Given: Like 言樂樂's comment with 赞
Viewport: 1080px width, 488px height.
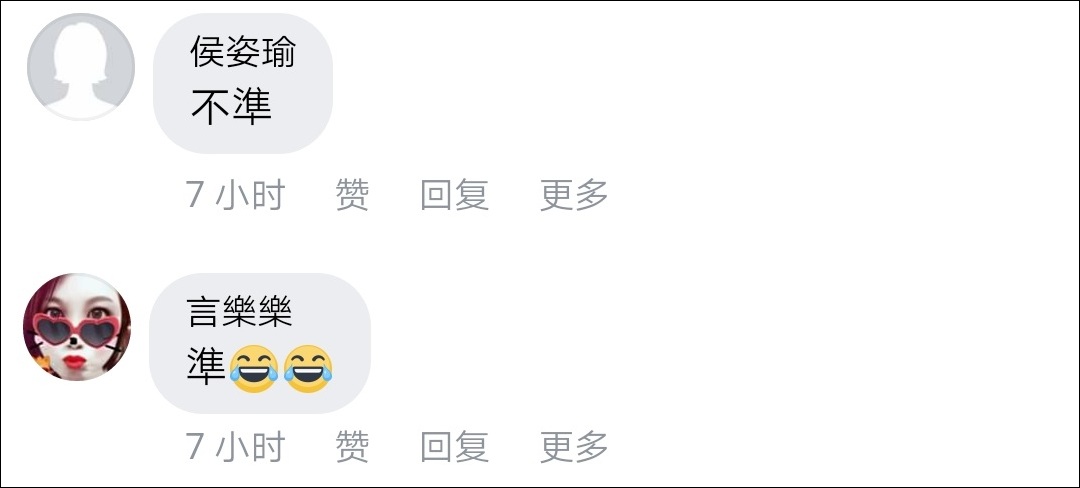Looking at the screenshot, I should coord(352,447).
